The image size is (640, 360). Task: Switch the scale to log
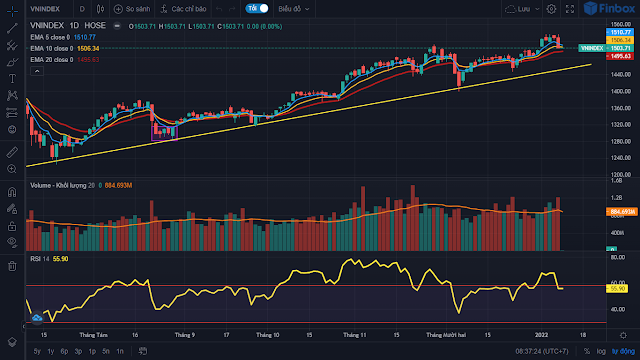click(601, 351)
